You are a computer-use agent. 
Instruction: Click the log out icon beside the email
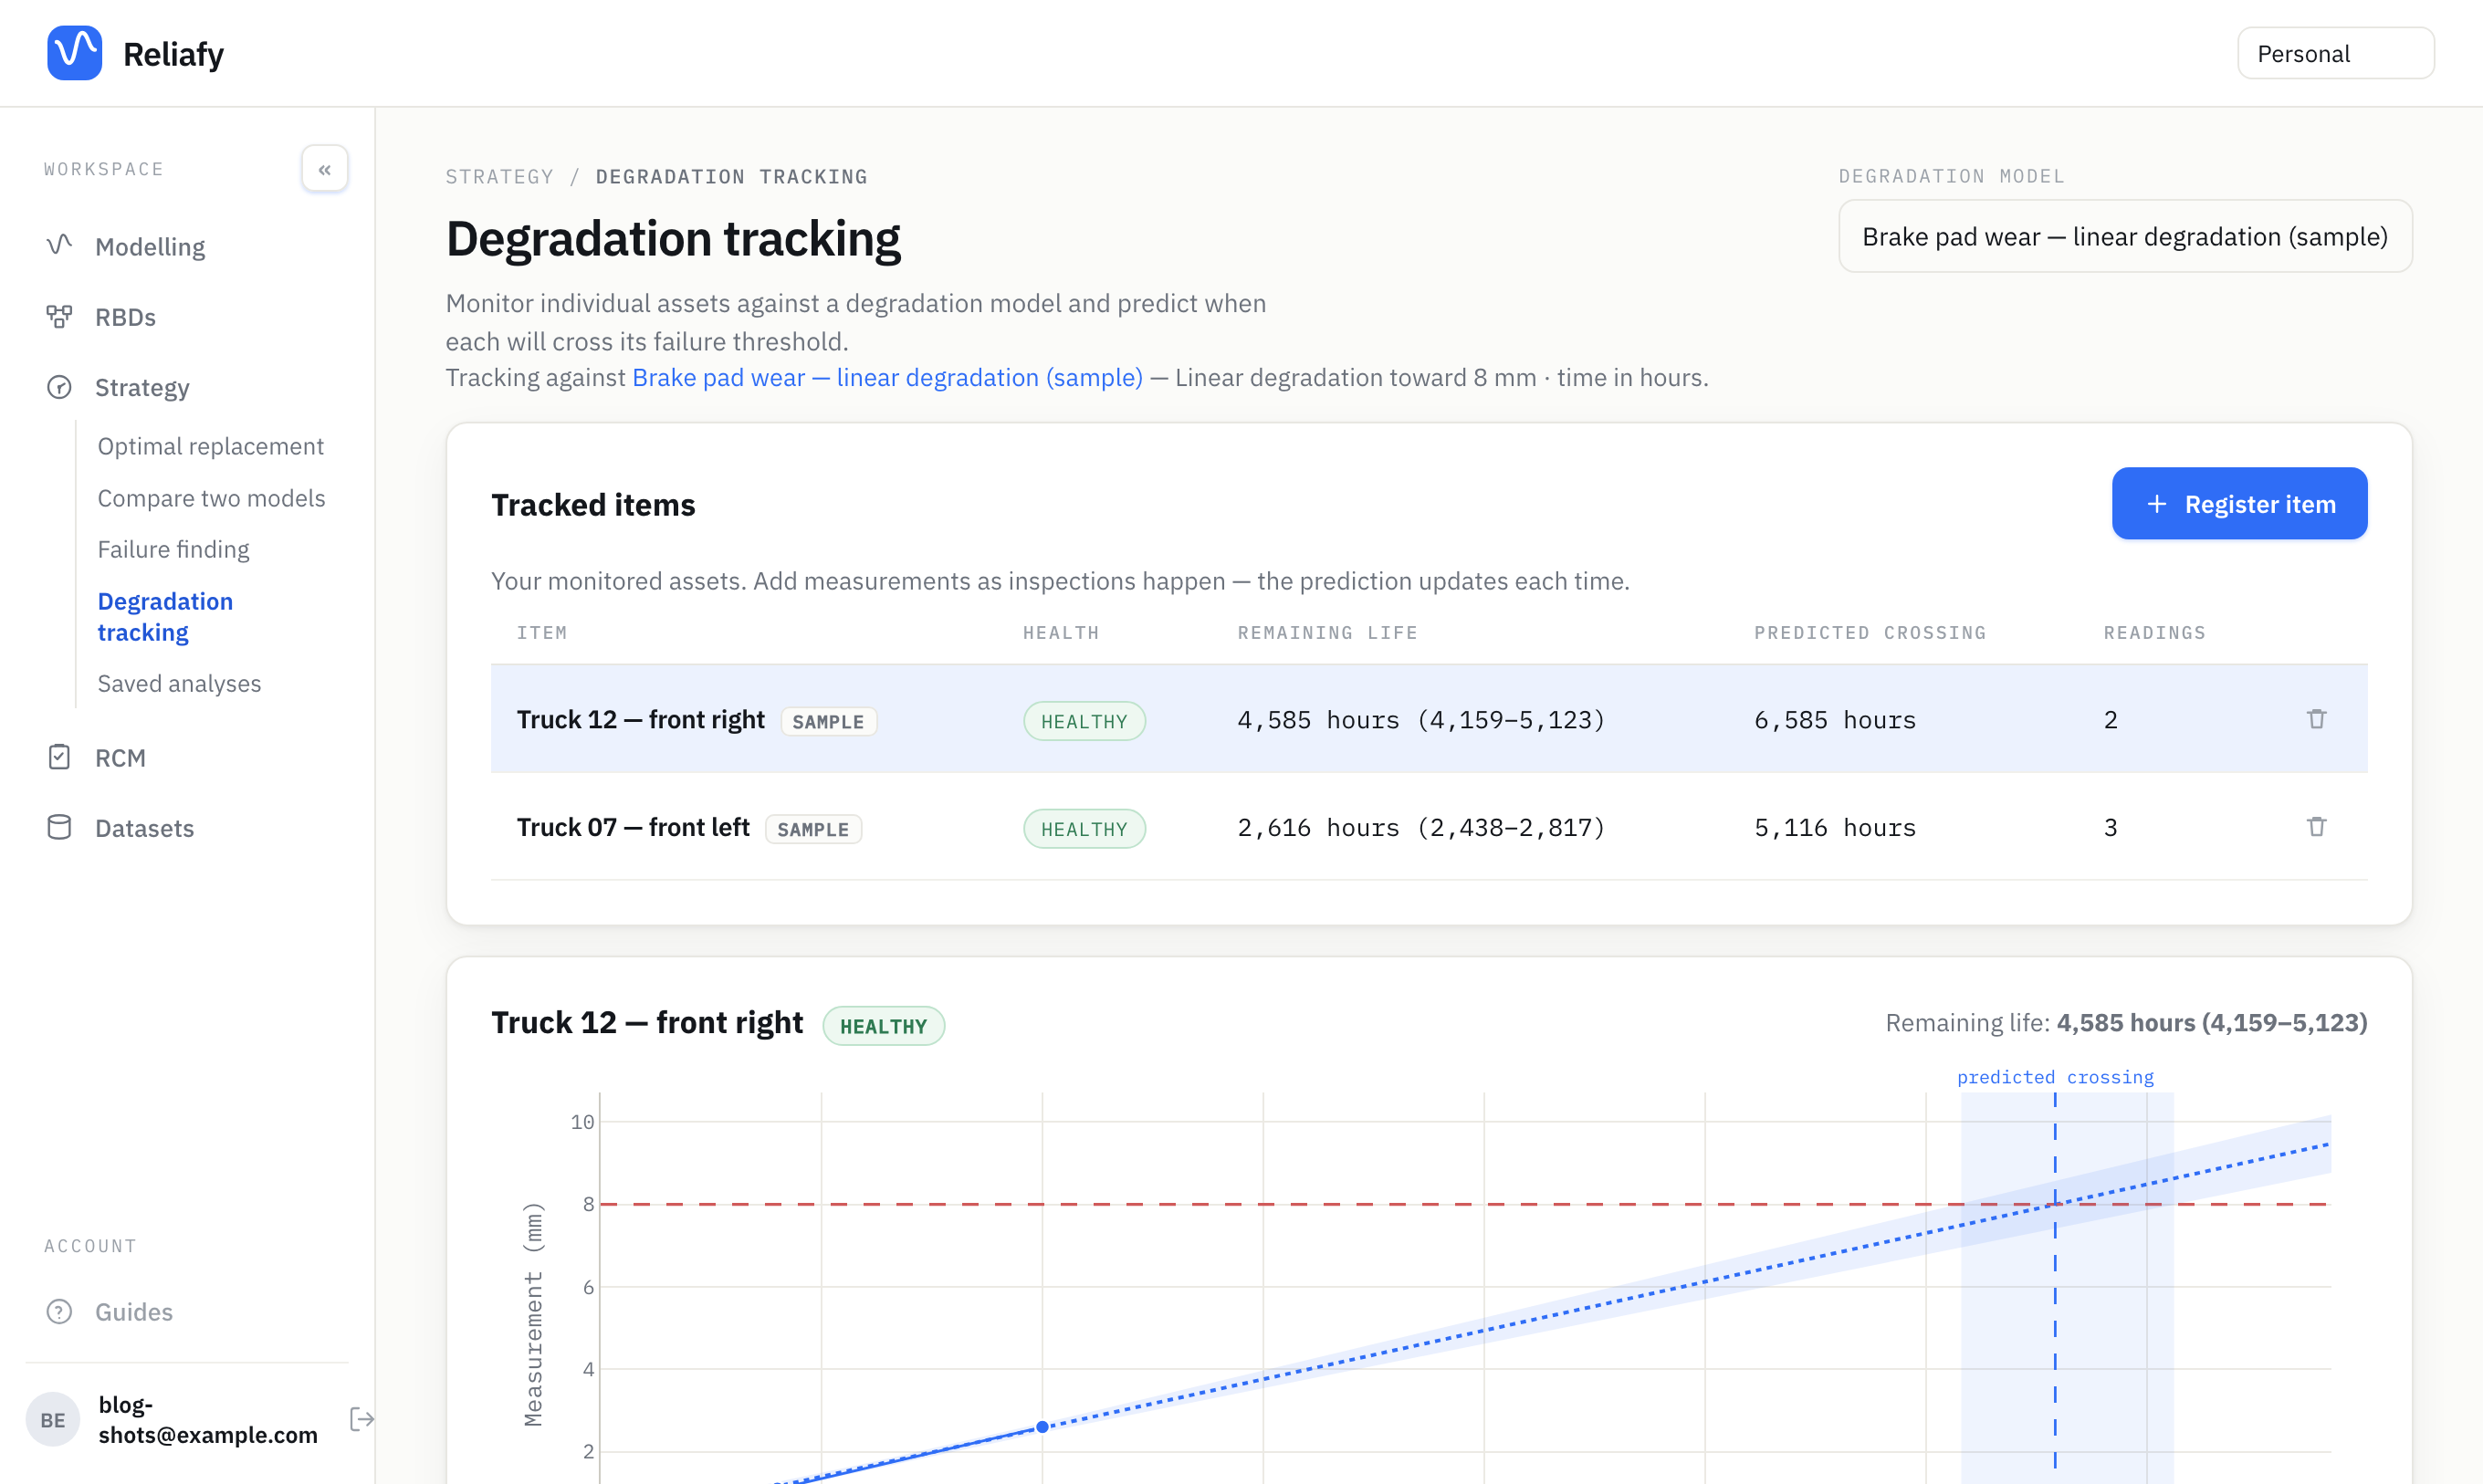point(362,1419)
